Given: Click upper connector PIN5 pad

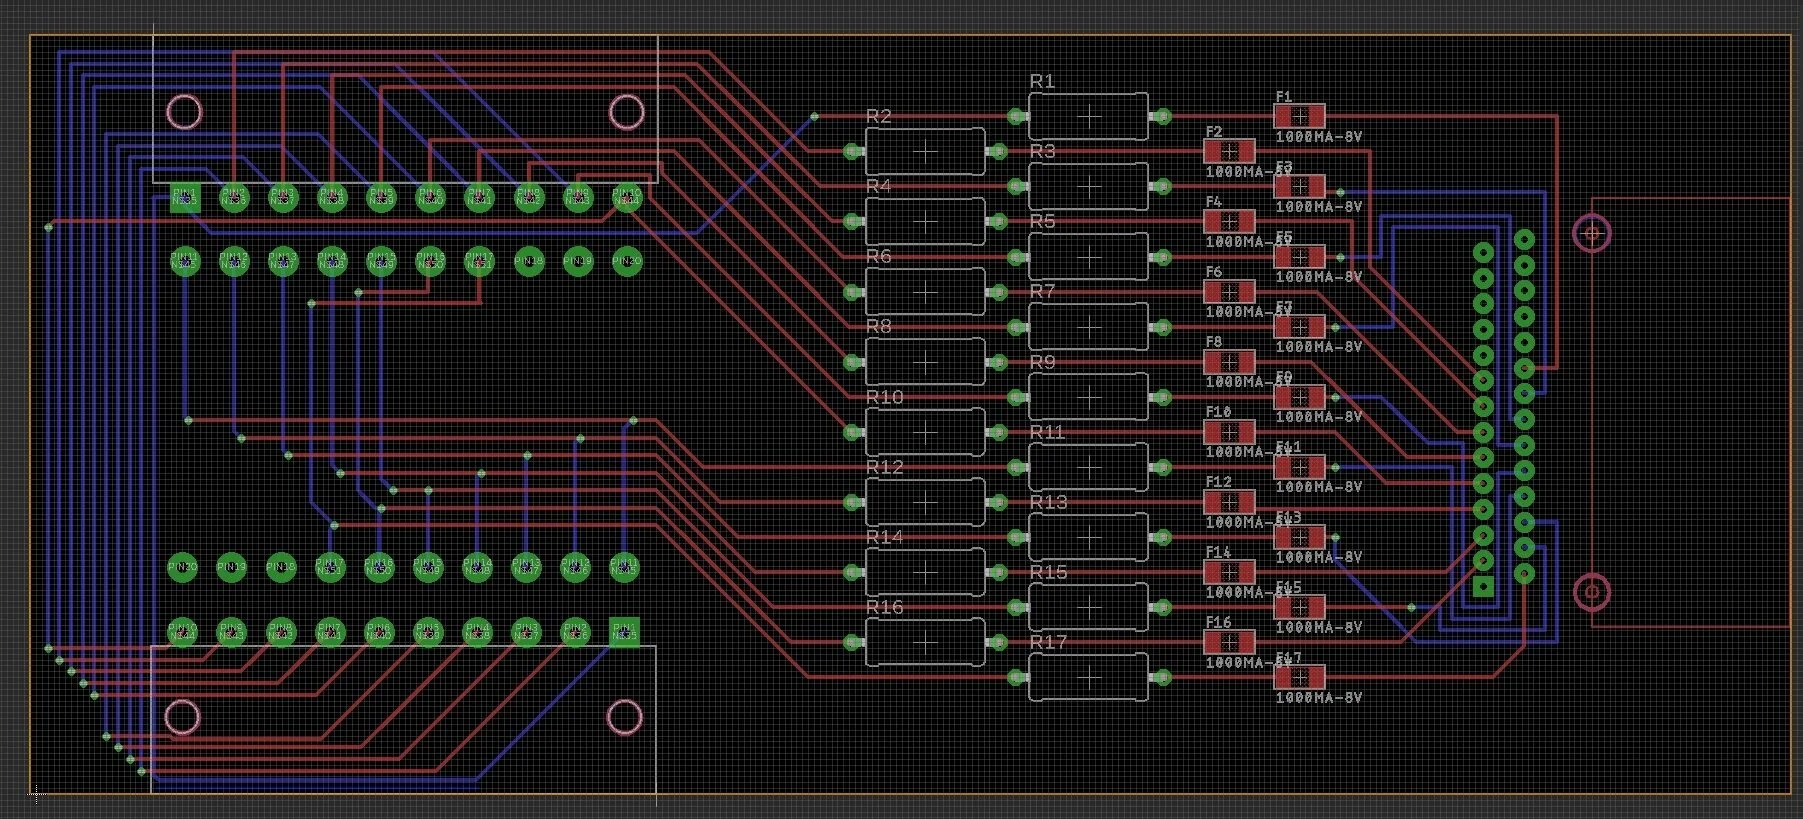Looking at the screenshot, I should coord(381,197).
